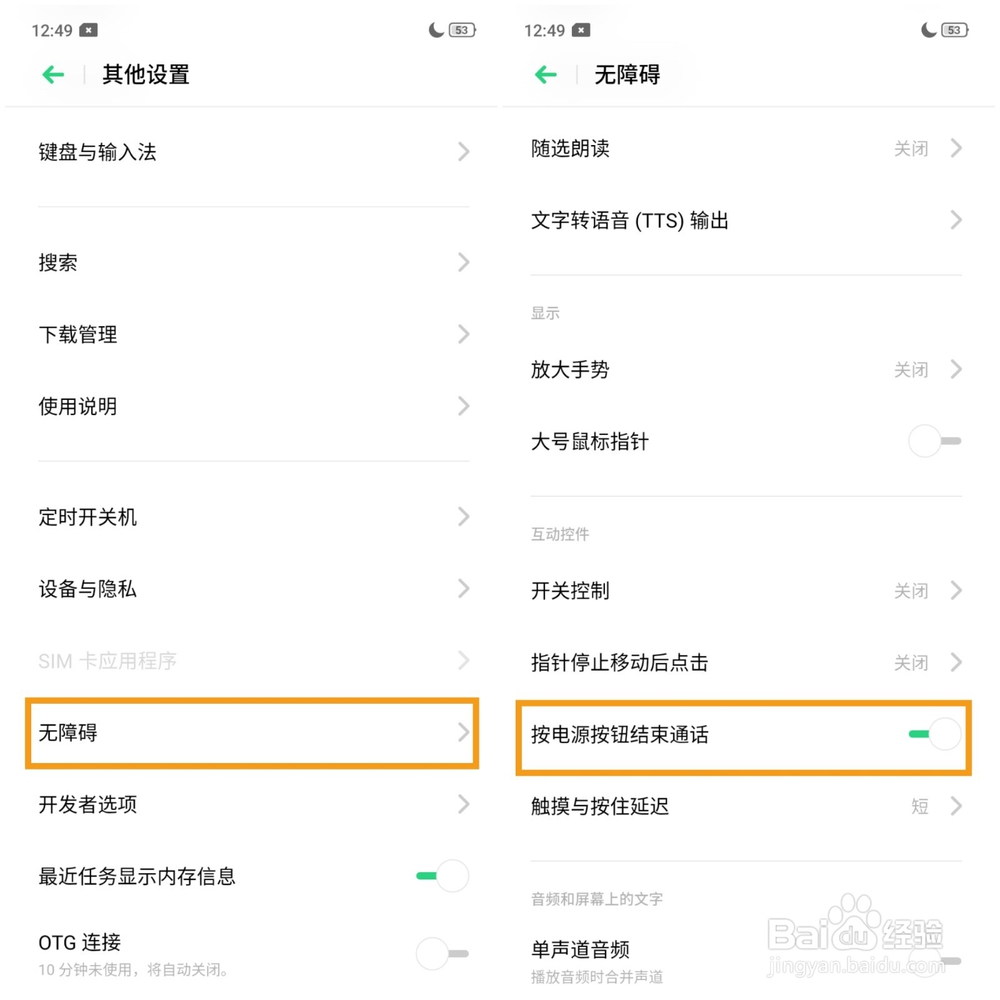The image size is (1000, 1000).
Task: Open 无障碍 menu entry
Action: coord(250,733)
